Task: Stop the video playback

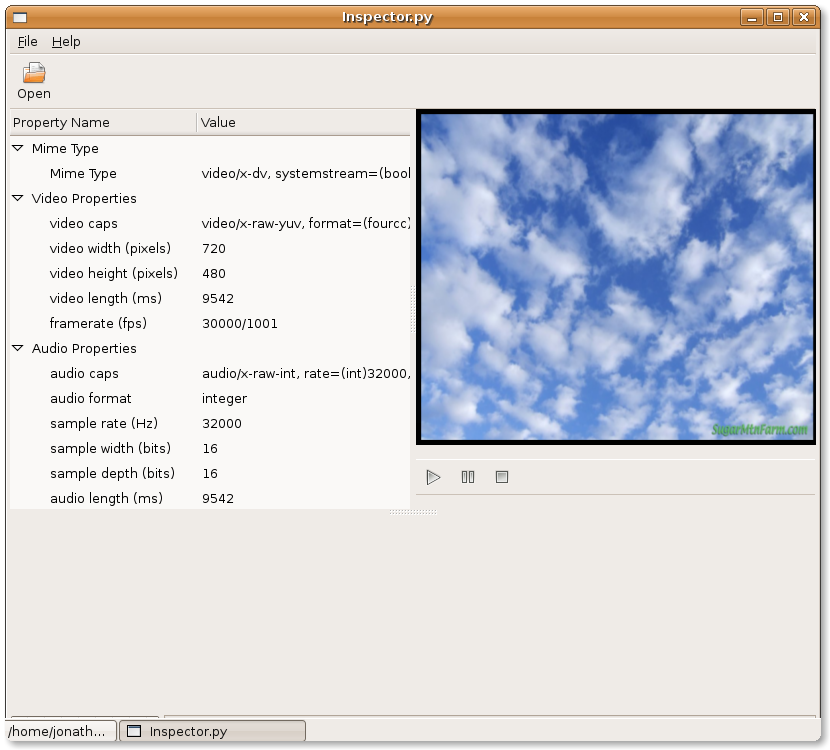Action: click(x=502, y=477)
